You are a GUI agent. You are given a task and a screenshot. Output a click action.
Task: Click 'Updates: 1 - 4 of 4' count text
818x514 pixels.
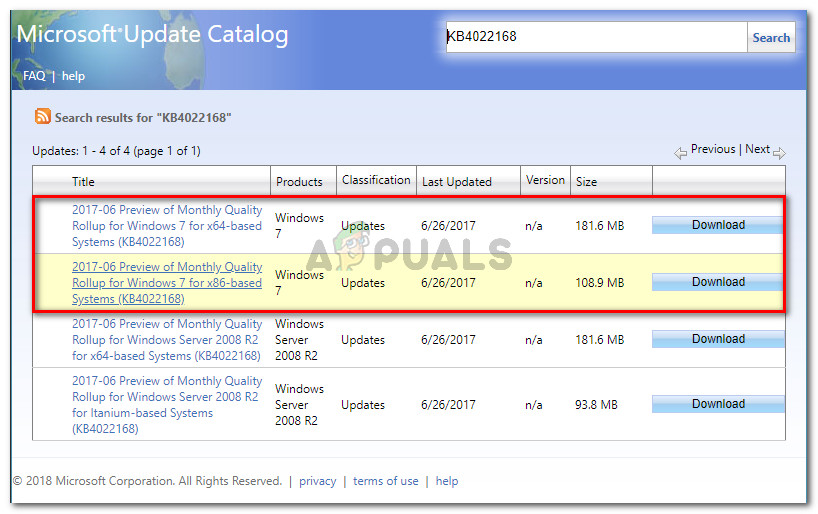pos(116,151)
